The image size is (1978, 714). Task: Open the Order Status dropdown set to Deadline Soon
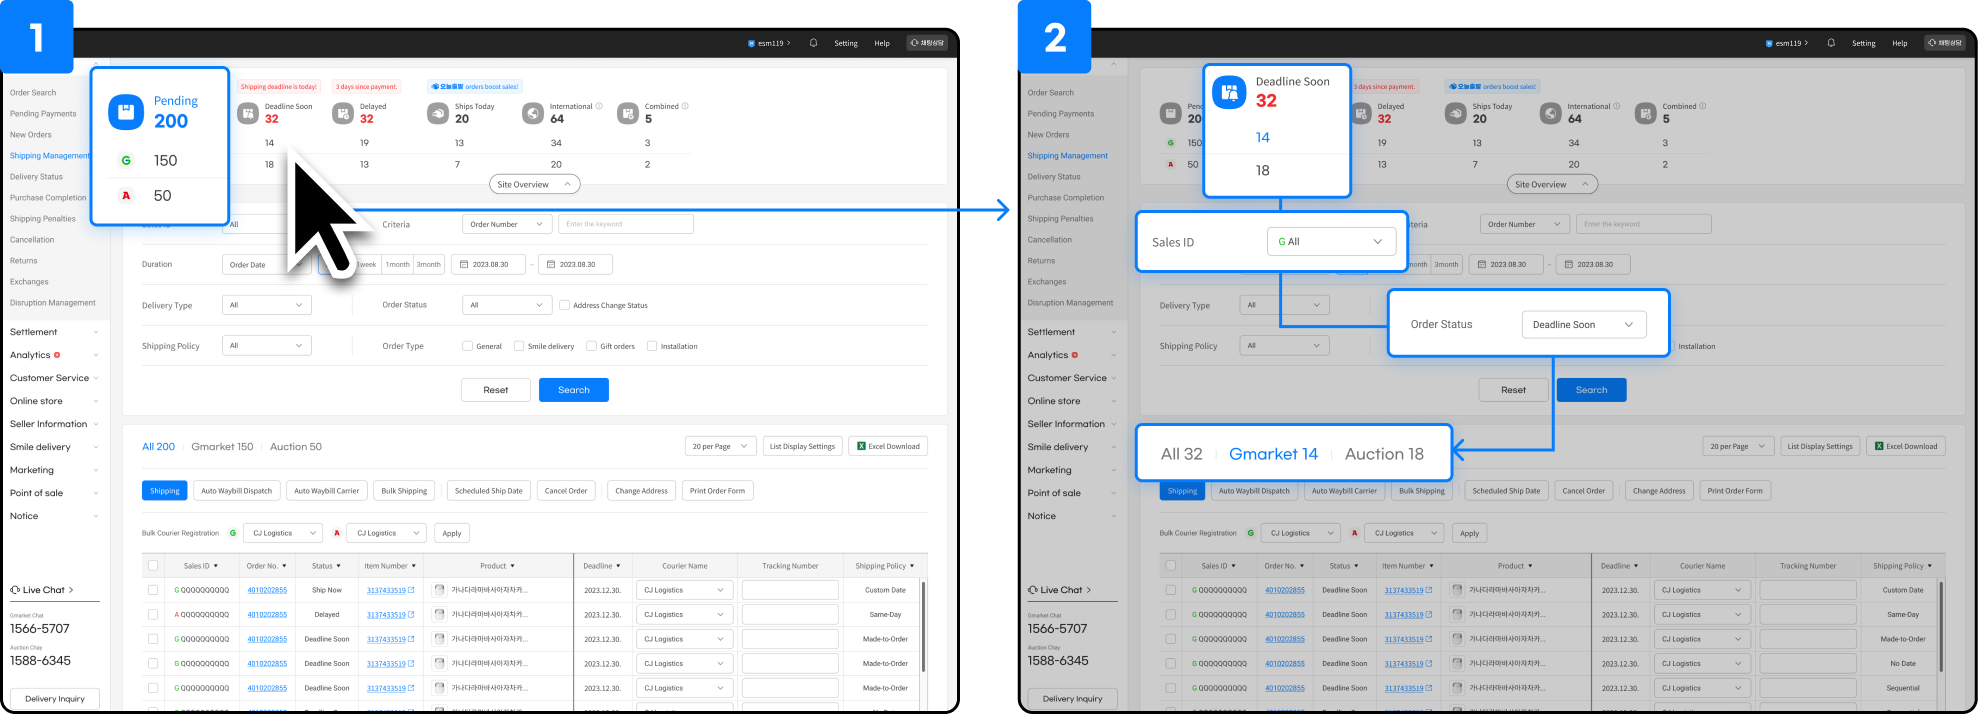pyautogui.click(x=1583, y=325)
